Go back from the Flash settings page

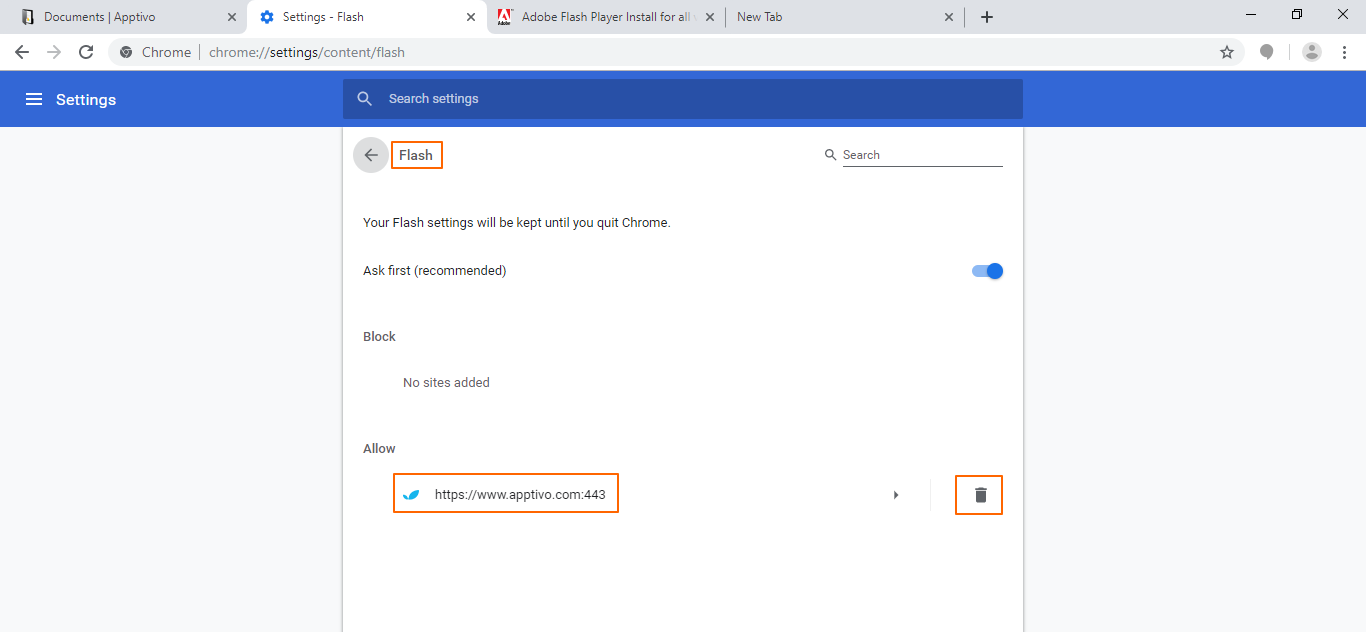(371, 155)
